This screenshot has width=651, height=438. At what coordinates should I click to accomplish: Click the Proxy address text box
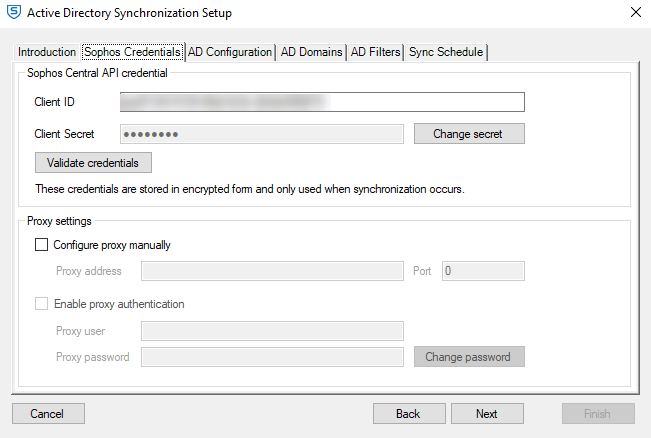[x=272, y=271]
